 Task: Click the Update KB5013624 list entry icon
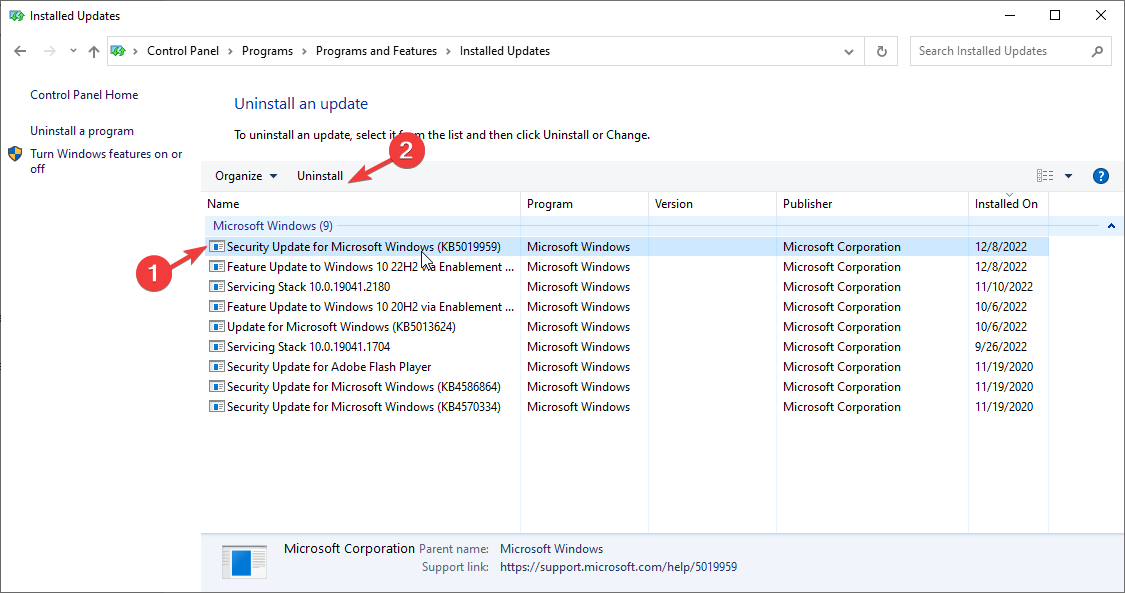pyautogui.click(x=216, y=326)
